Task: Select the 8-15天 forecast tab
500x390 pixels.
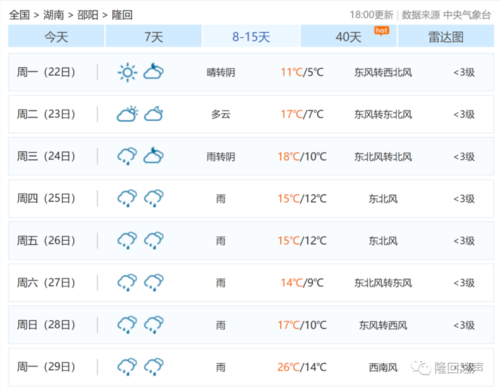Action: click(x=251, y=36)
